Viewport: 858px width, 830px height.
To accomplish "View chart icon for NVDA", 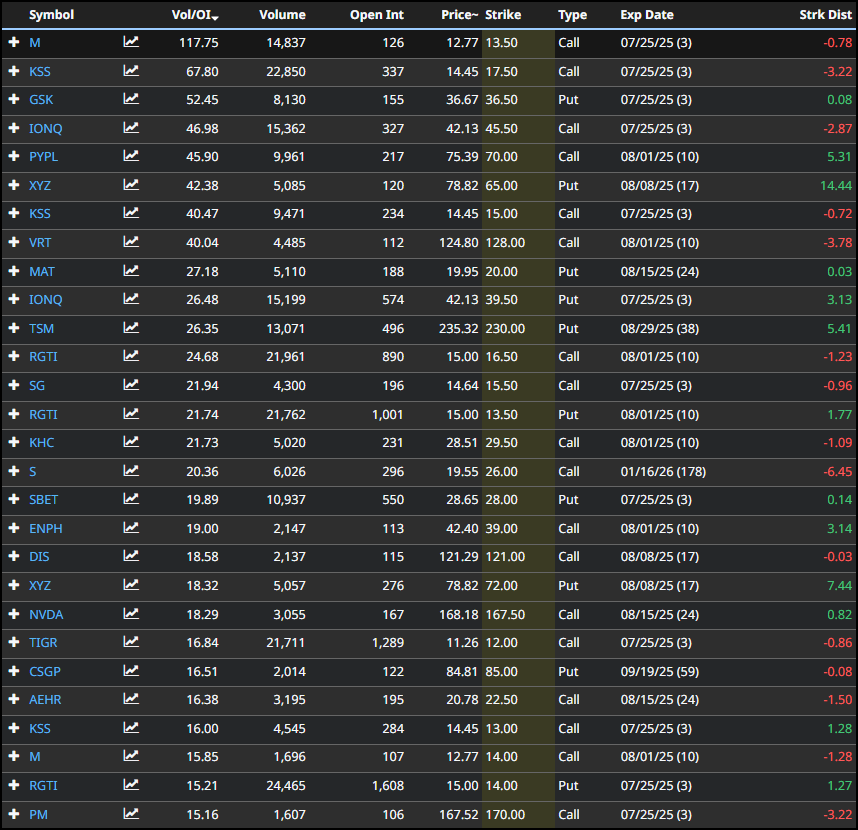I will [x=131, y=614].
